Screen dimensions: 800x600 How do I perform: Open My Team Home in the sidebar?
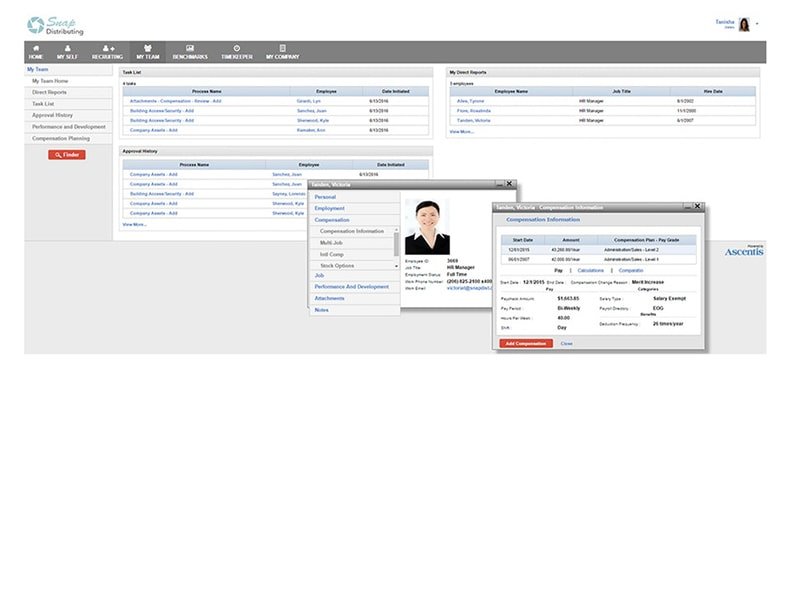click(50, 81)
